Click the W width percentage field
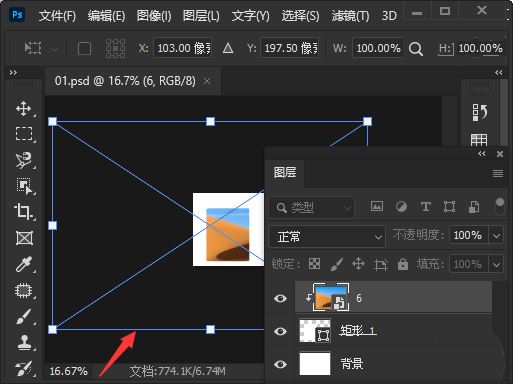The image size is (513, 384). 378,48
